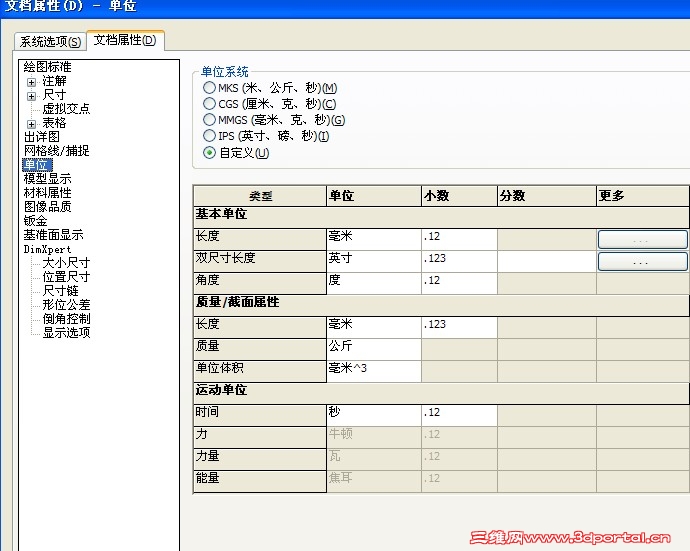Click the more button for 长度 row
Viewport: 690px width, 551px height.
[642, 240]
